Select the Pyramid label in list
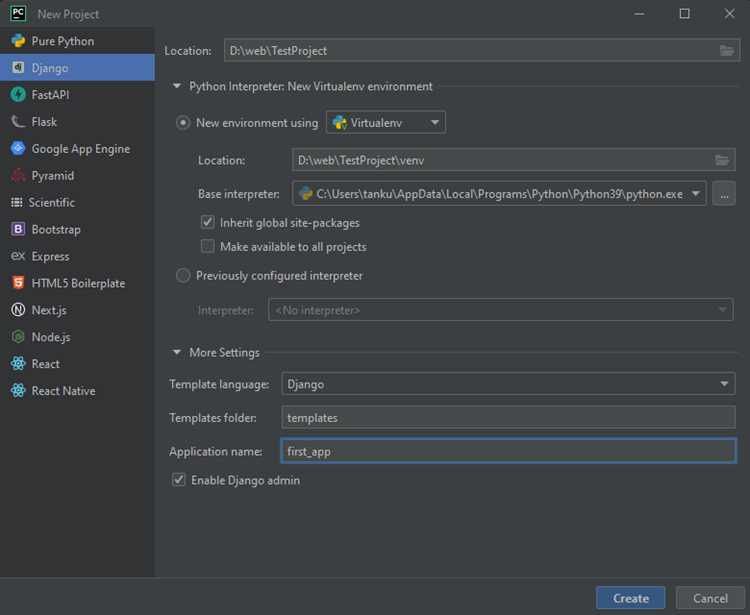Viewport: 750px width, 615px height. click(53, 176)
